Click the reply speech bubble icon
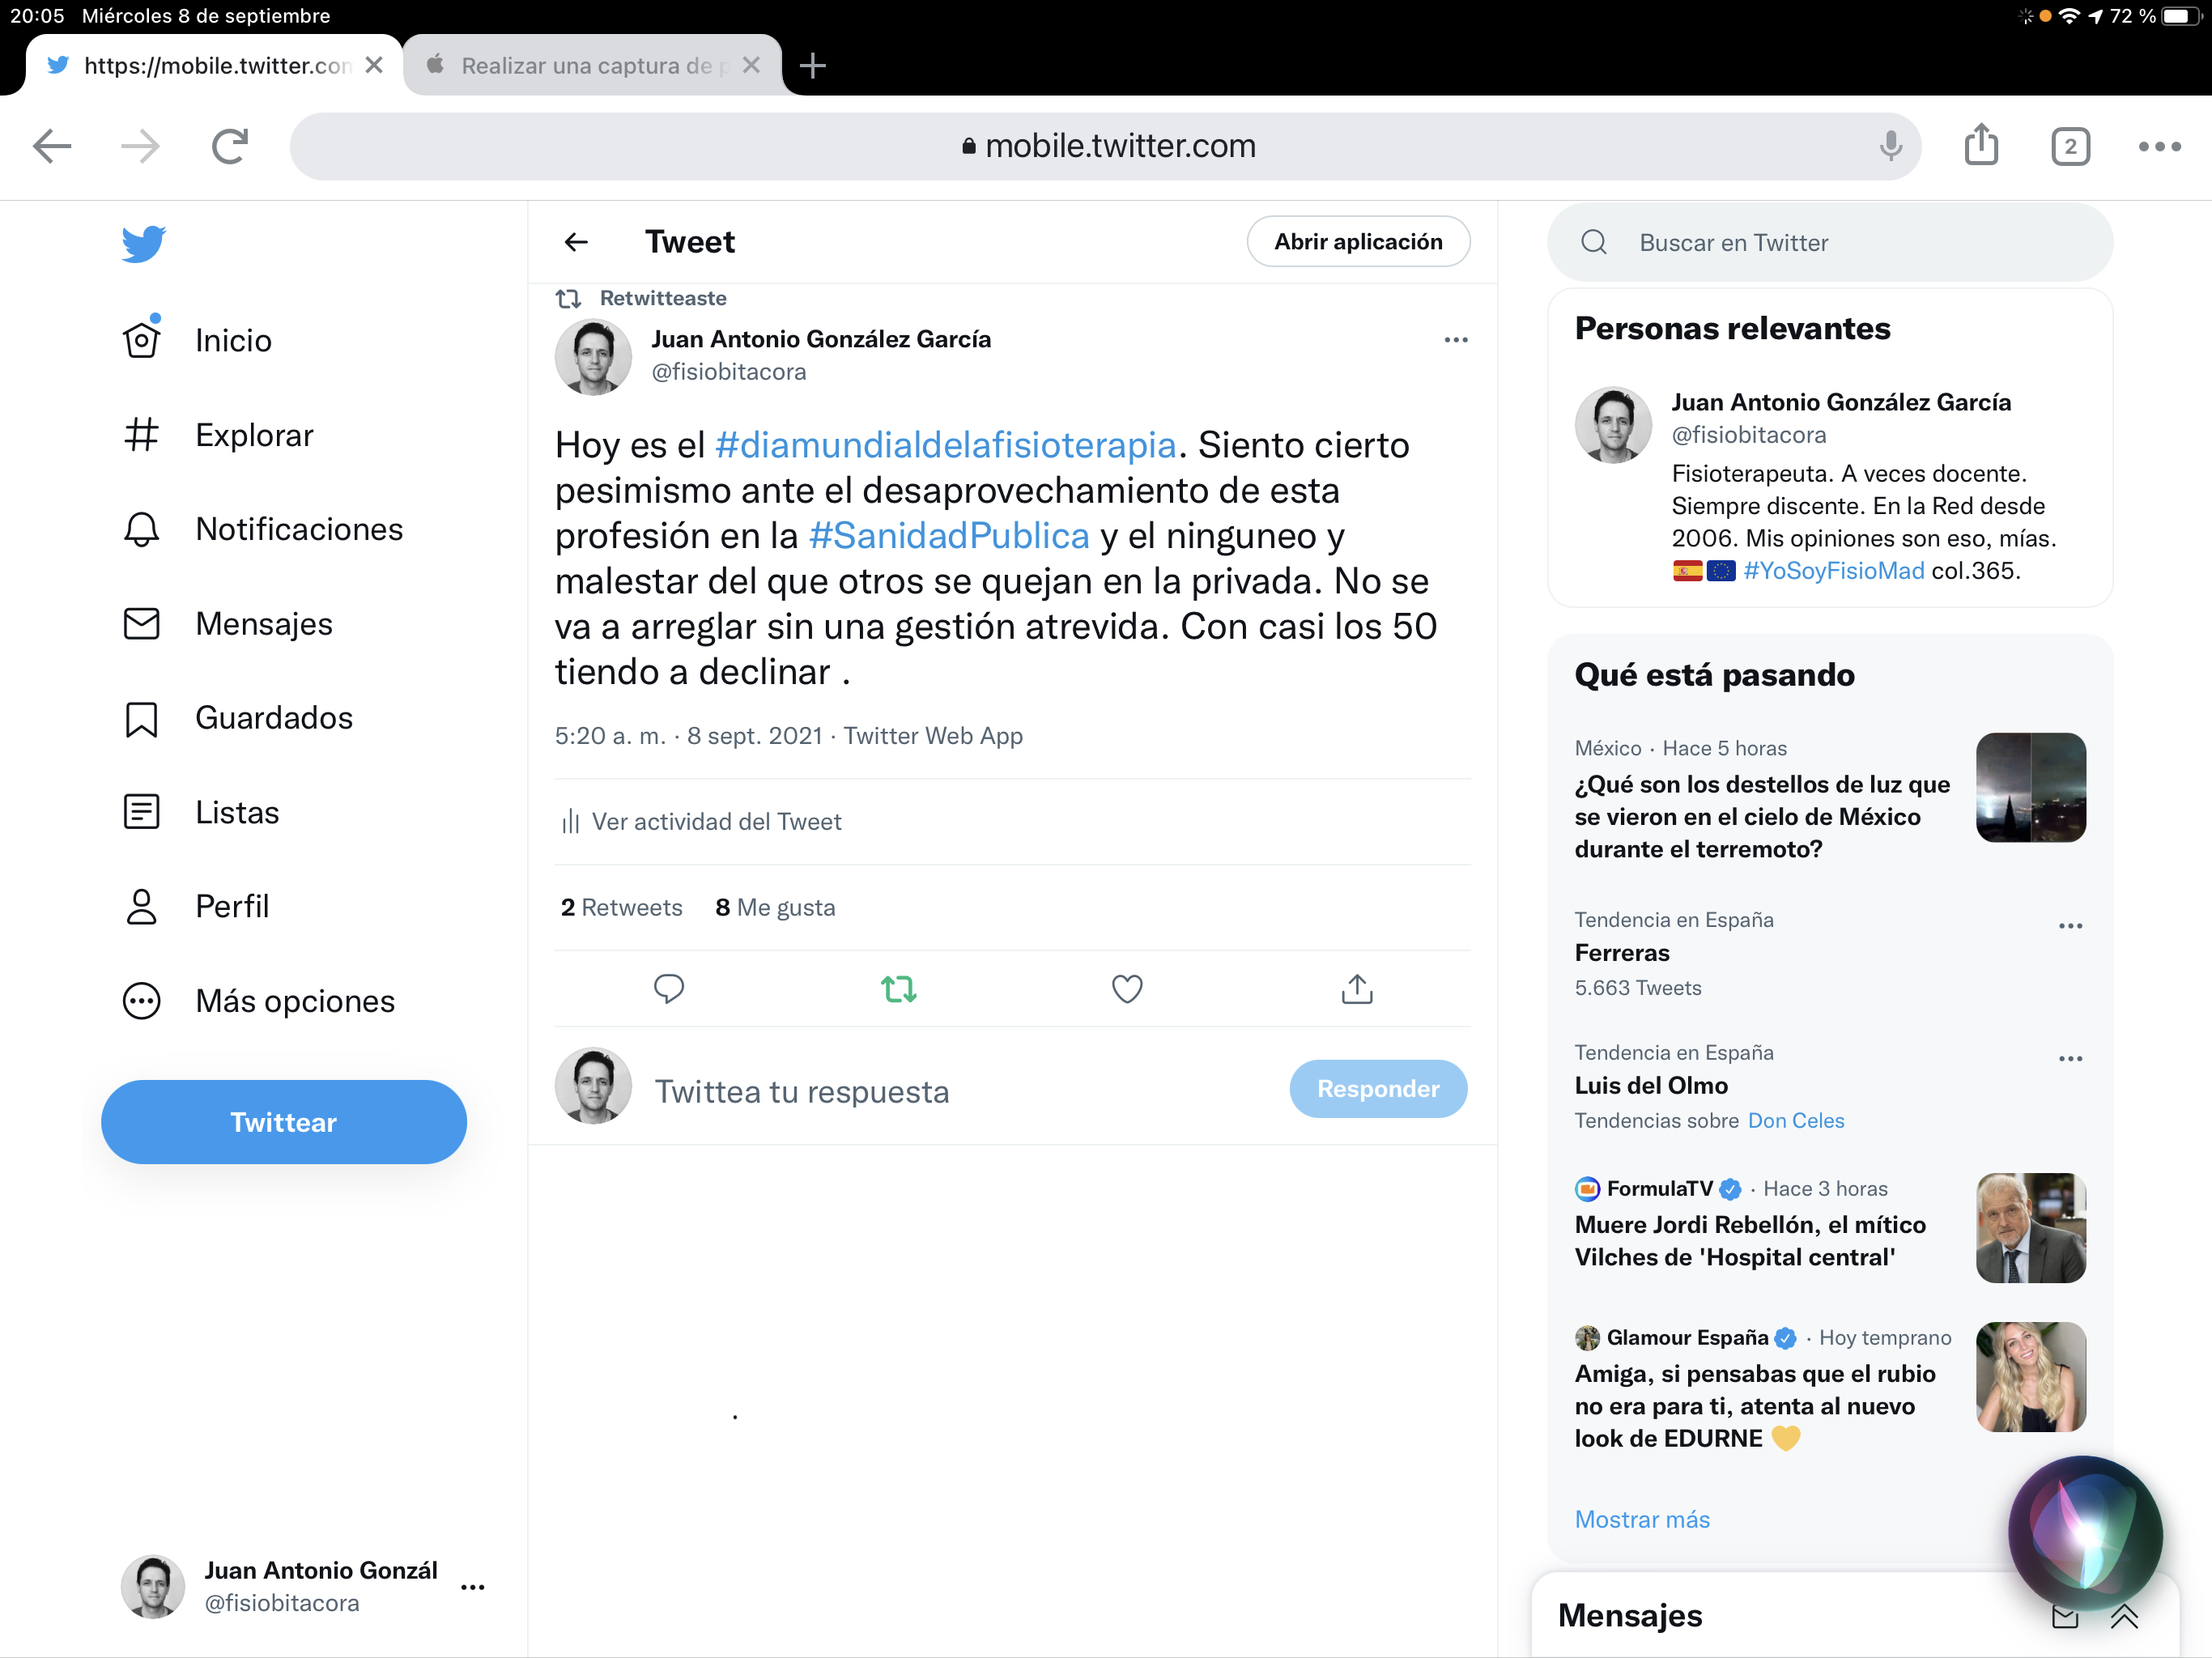 [x=668, y=988]
